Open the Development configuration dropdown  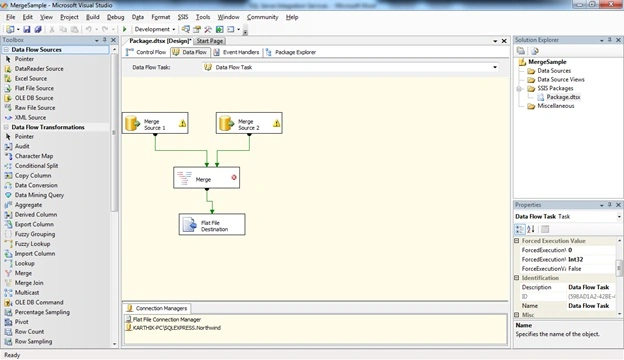174,29
